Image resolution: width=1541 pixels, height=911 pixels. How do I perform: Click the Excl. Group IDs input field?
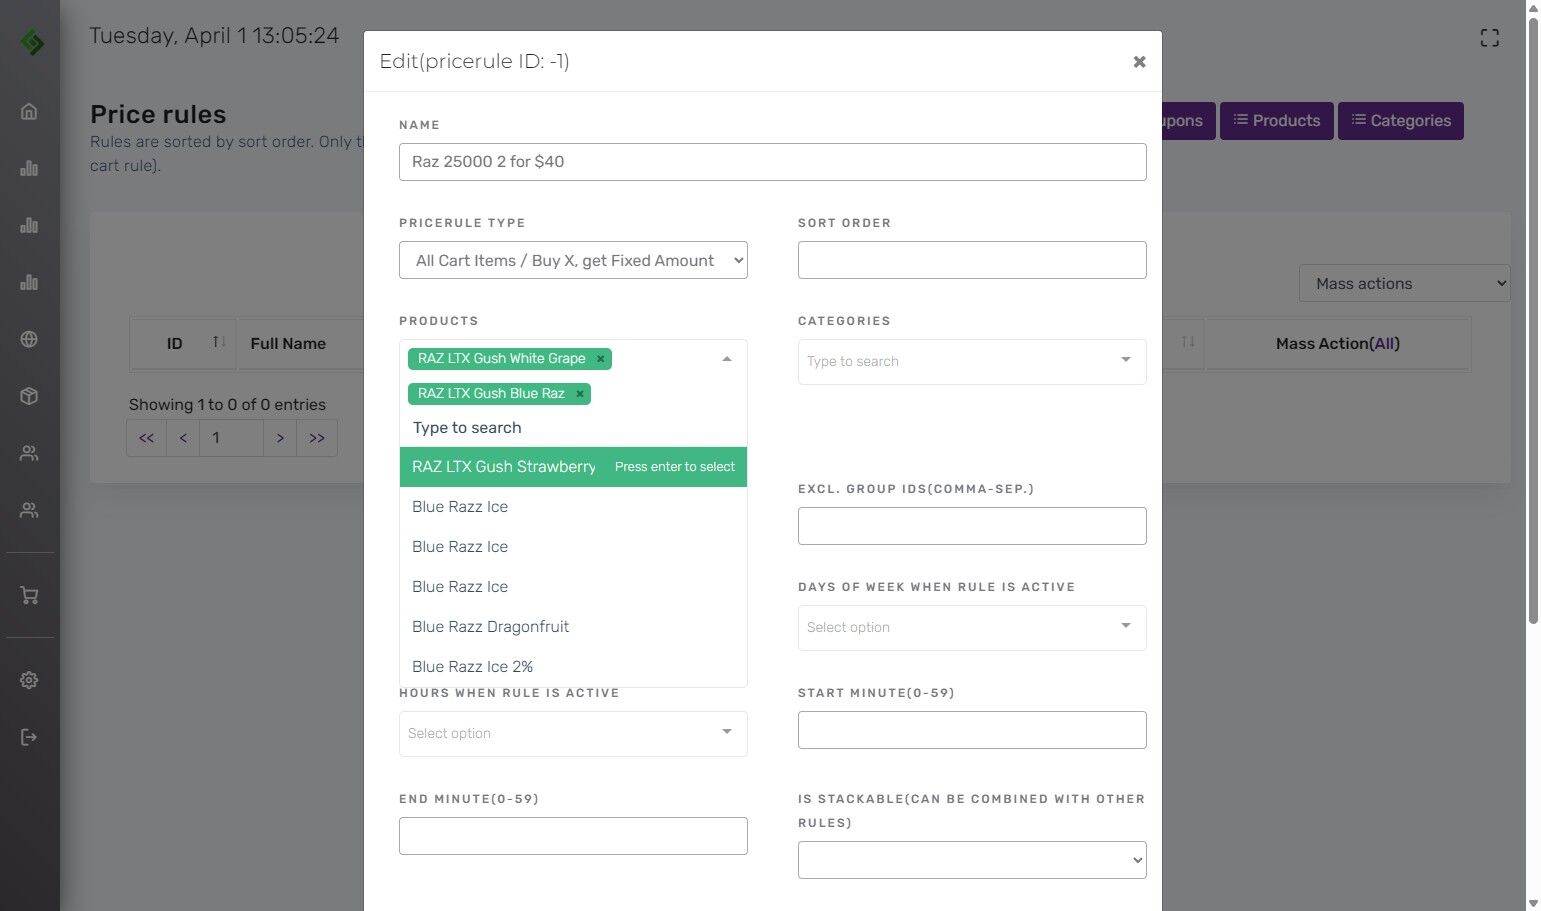972,526
